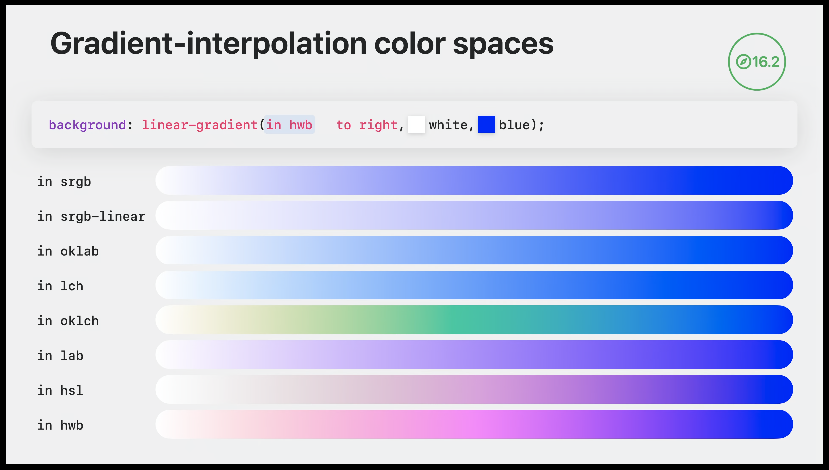829x470 pixels.
Task: Click the oklab gradient bar
Action: point(474,250)
